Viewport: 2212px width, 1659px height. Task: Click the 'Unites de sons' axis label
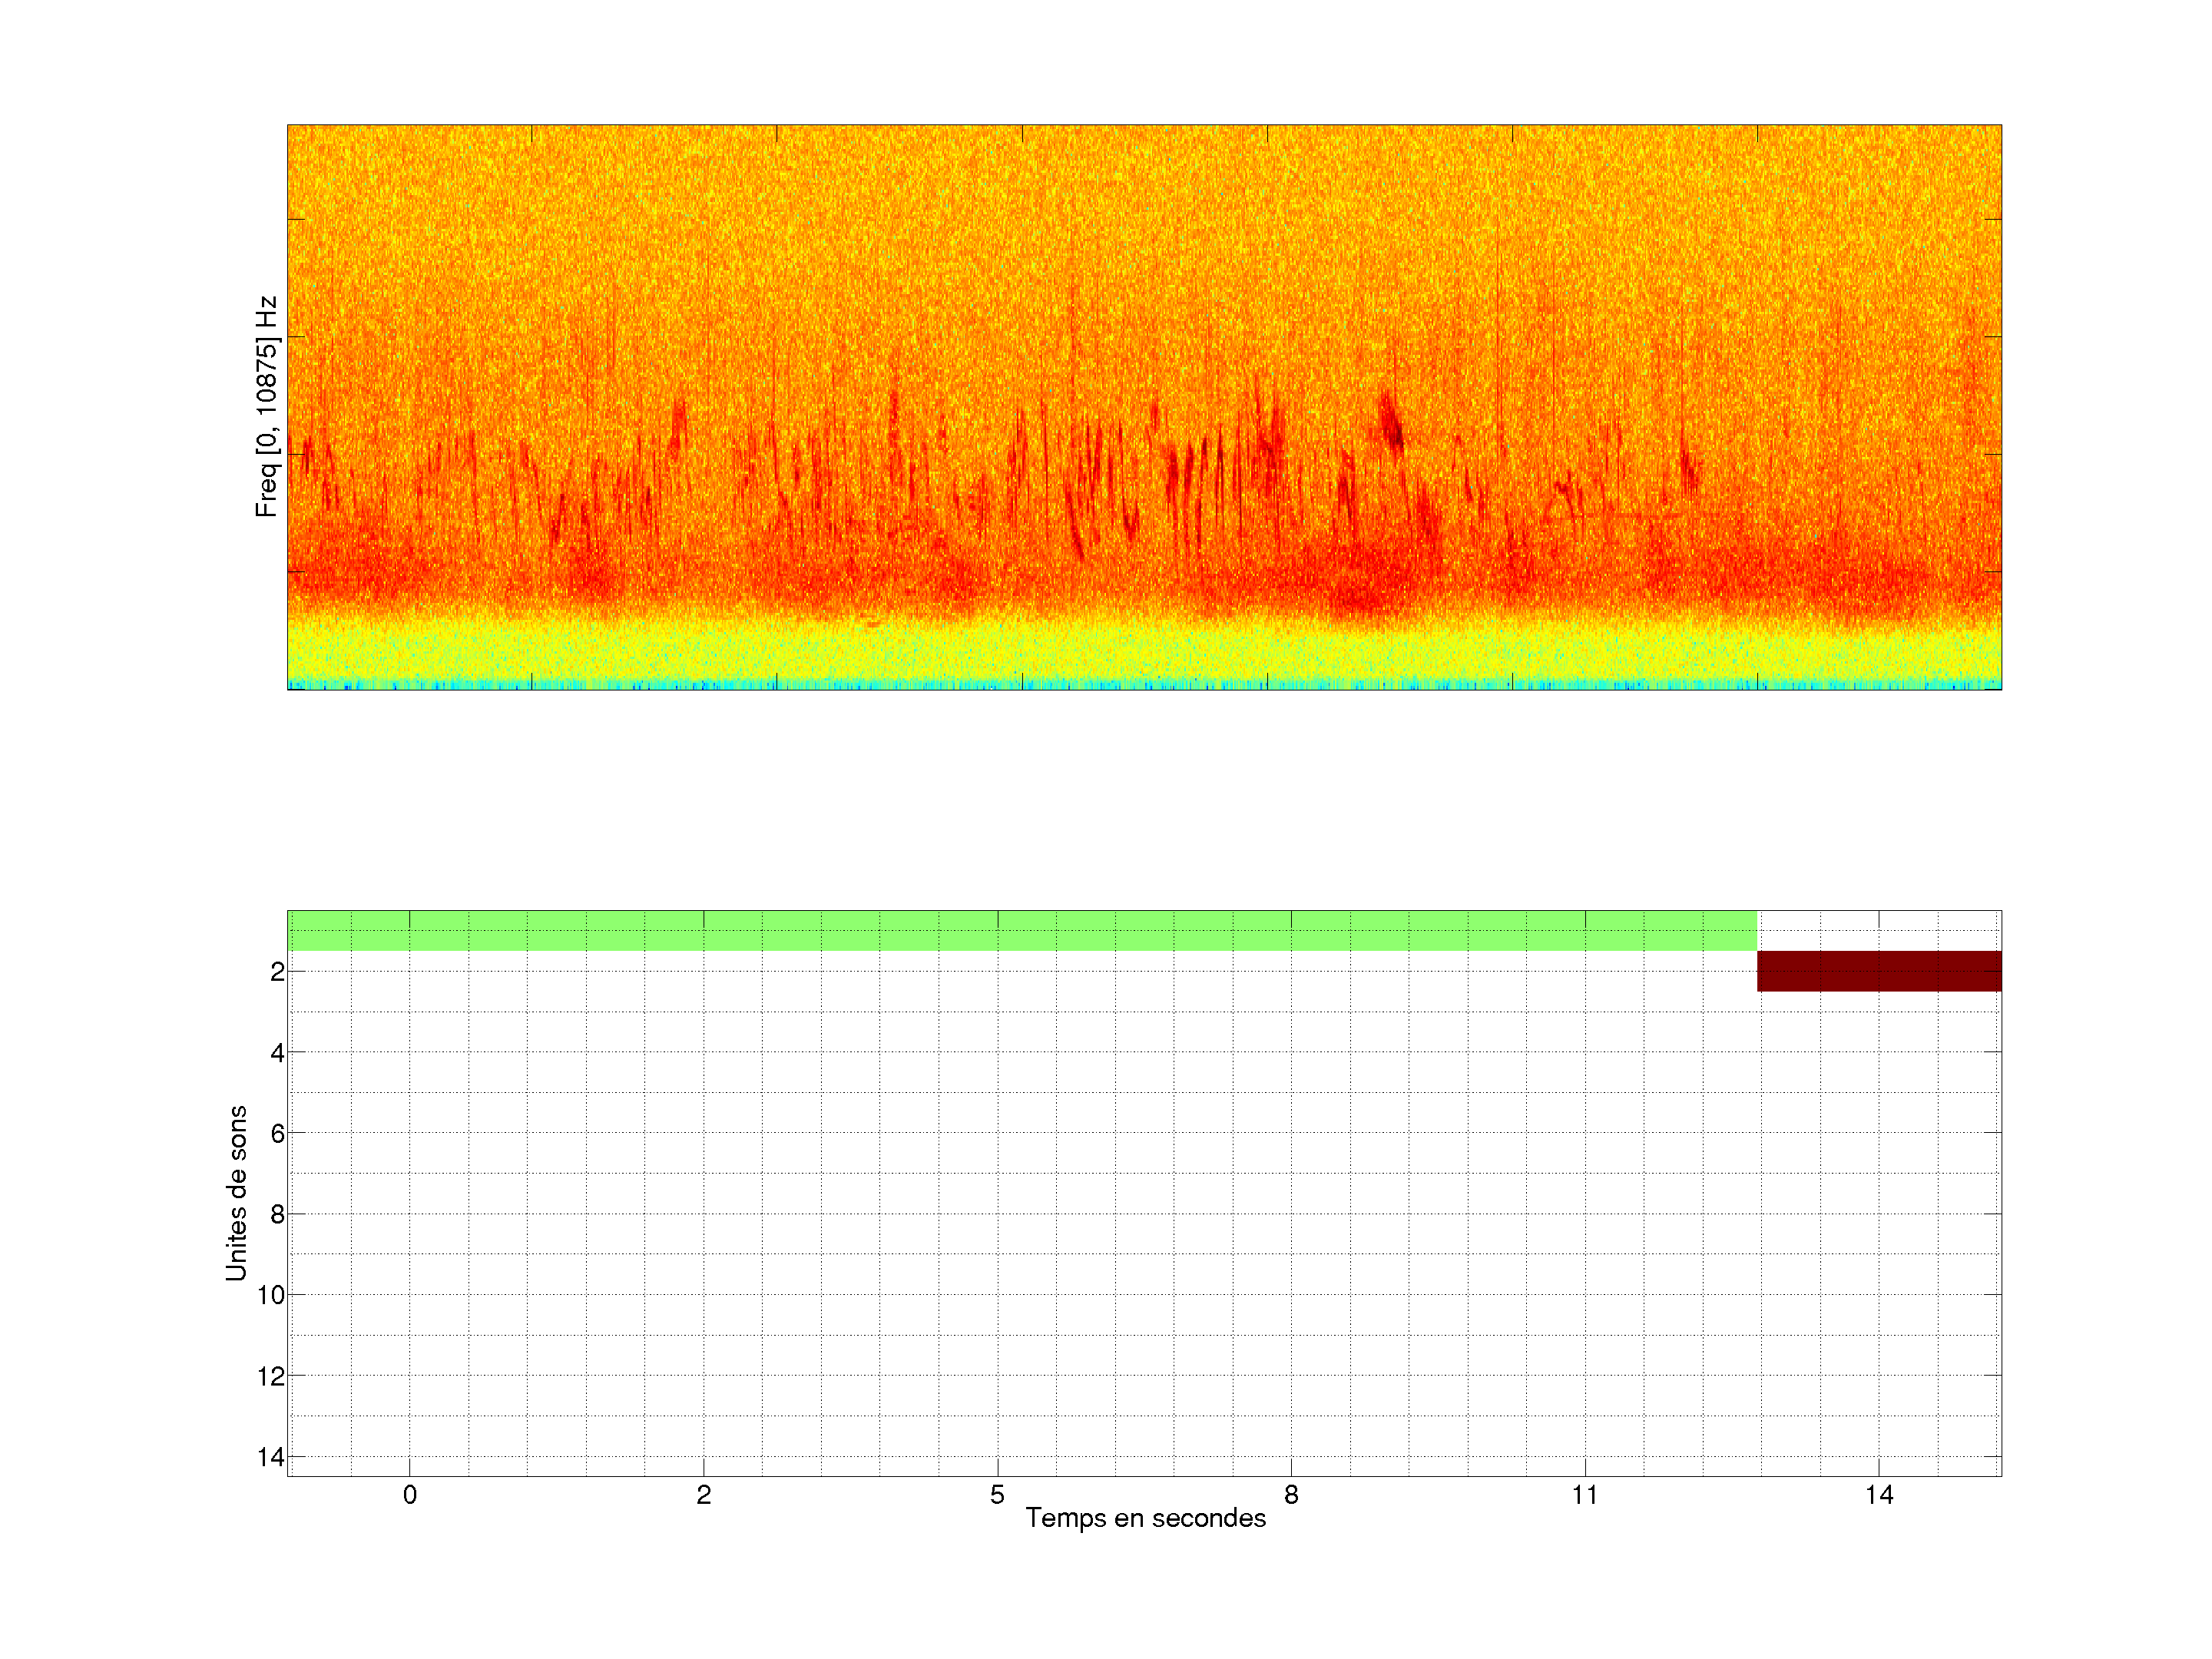[236, 1193]
